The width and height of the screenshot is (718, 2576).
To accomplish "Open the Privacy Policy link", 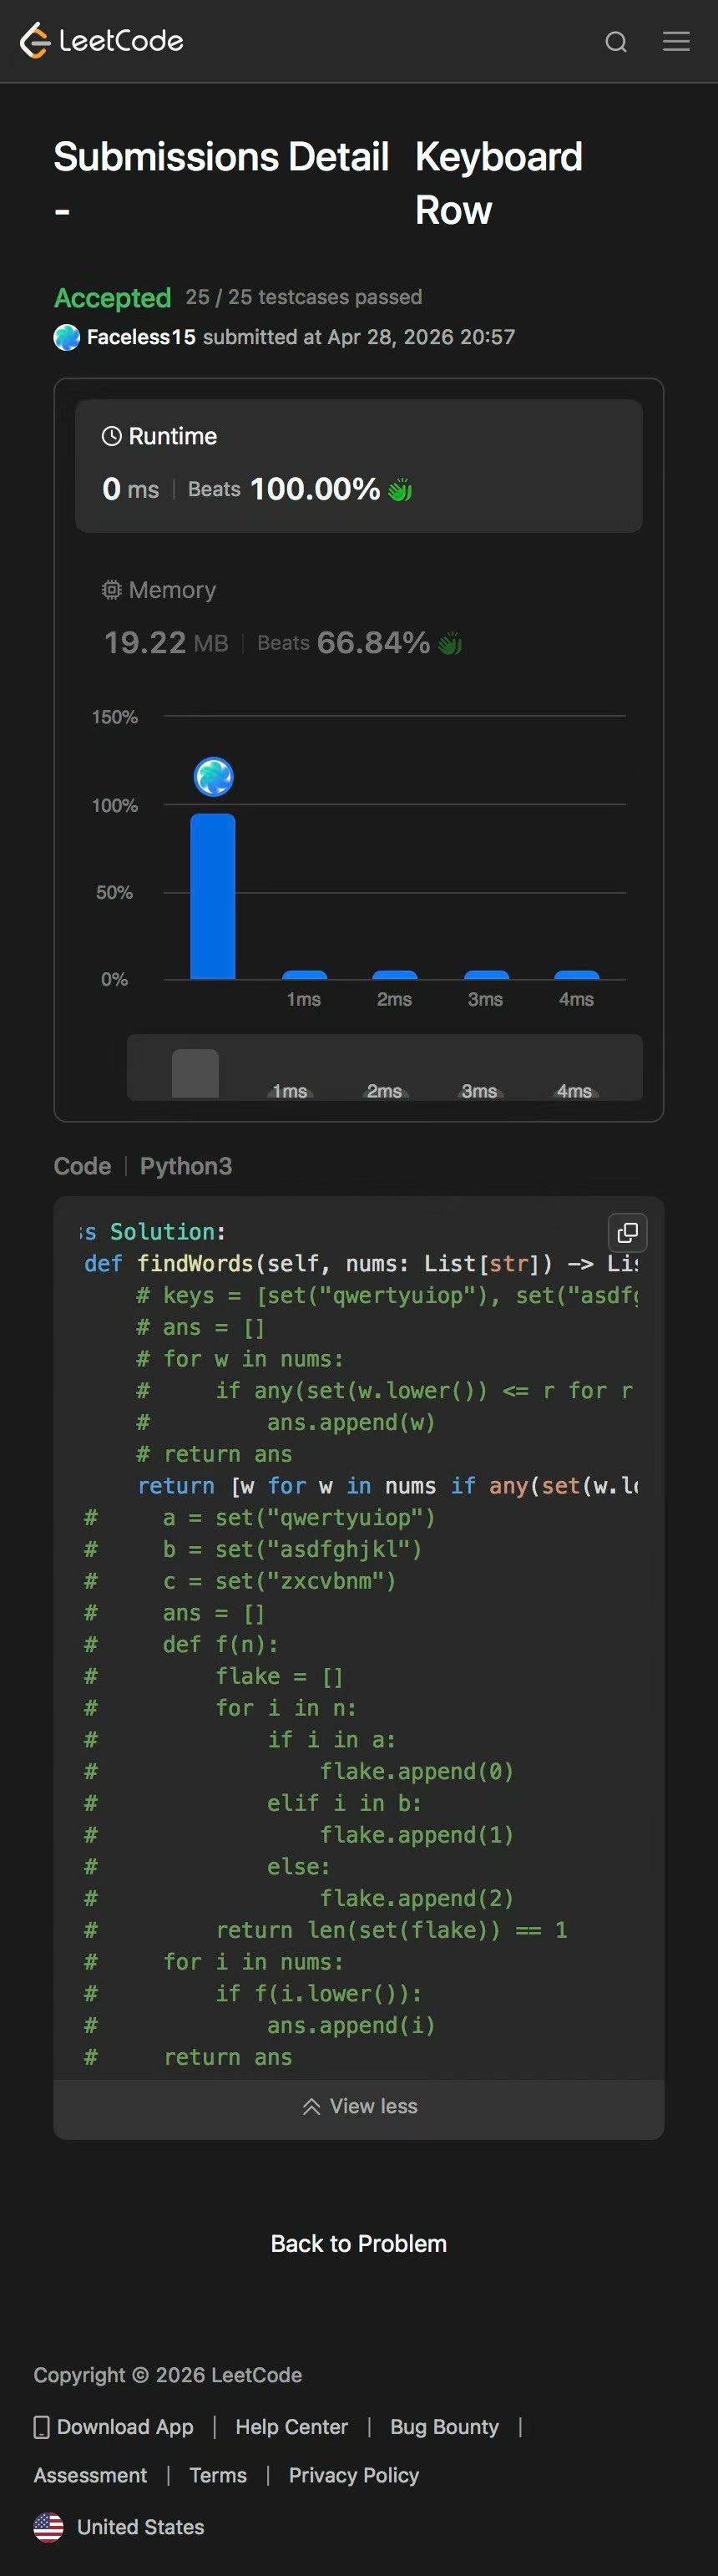I will 354,2475.
